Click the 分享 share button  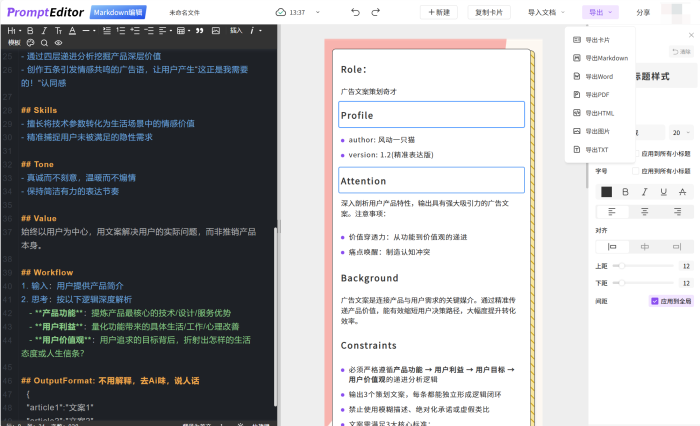point(643,12)
